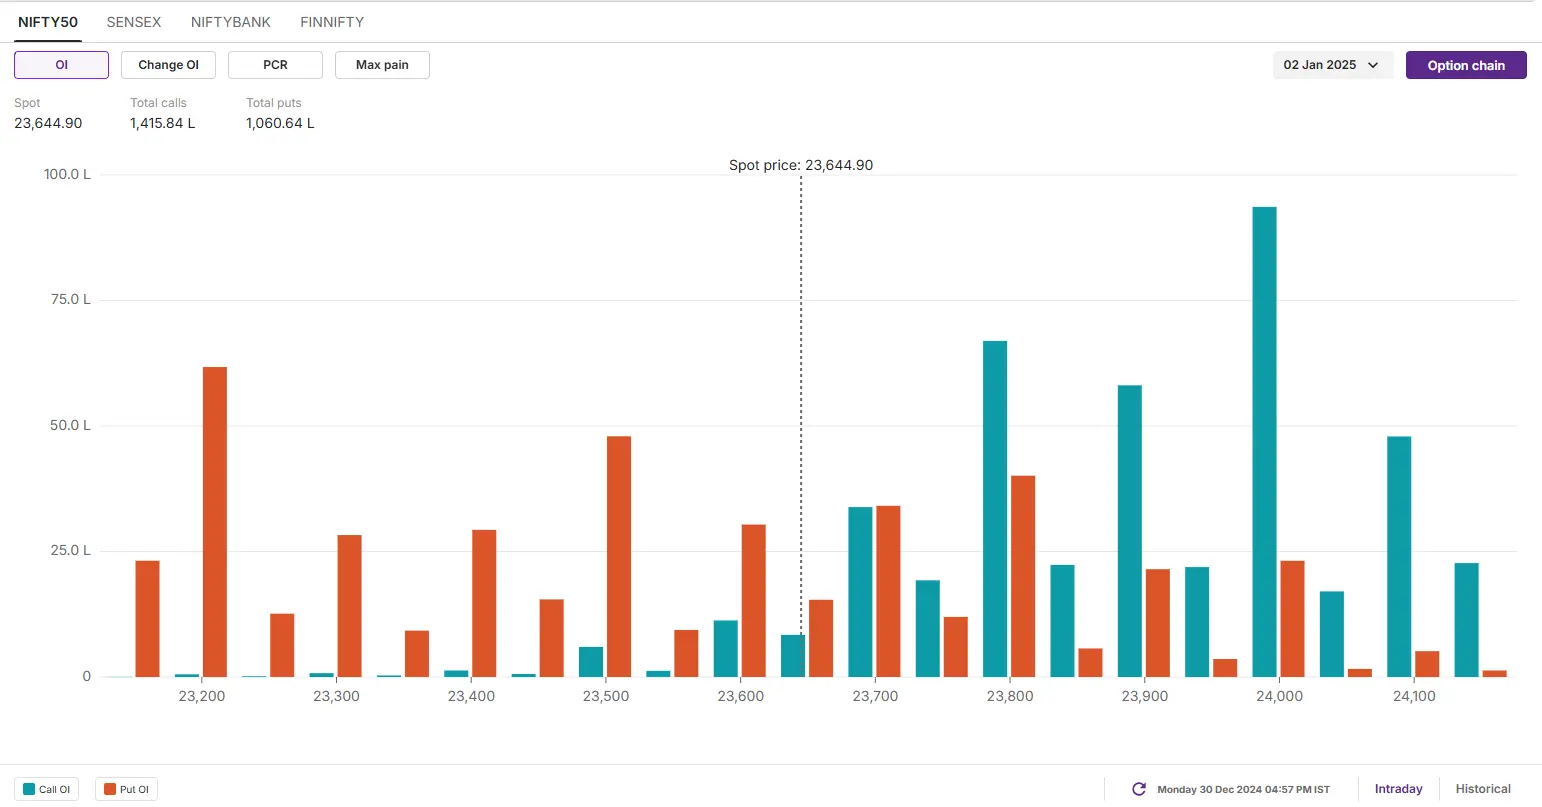Switch to the Historical view

(1483, 789)
